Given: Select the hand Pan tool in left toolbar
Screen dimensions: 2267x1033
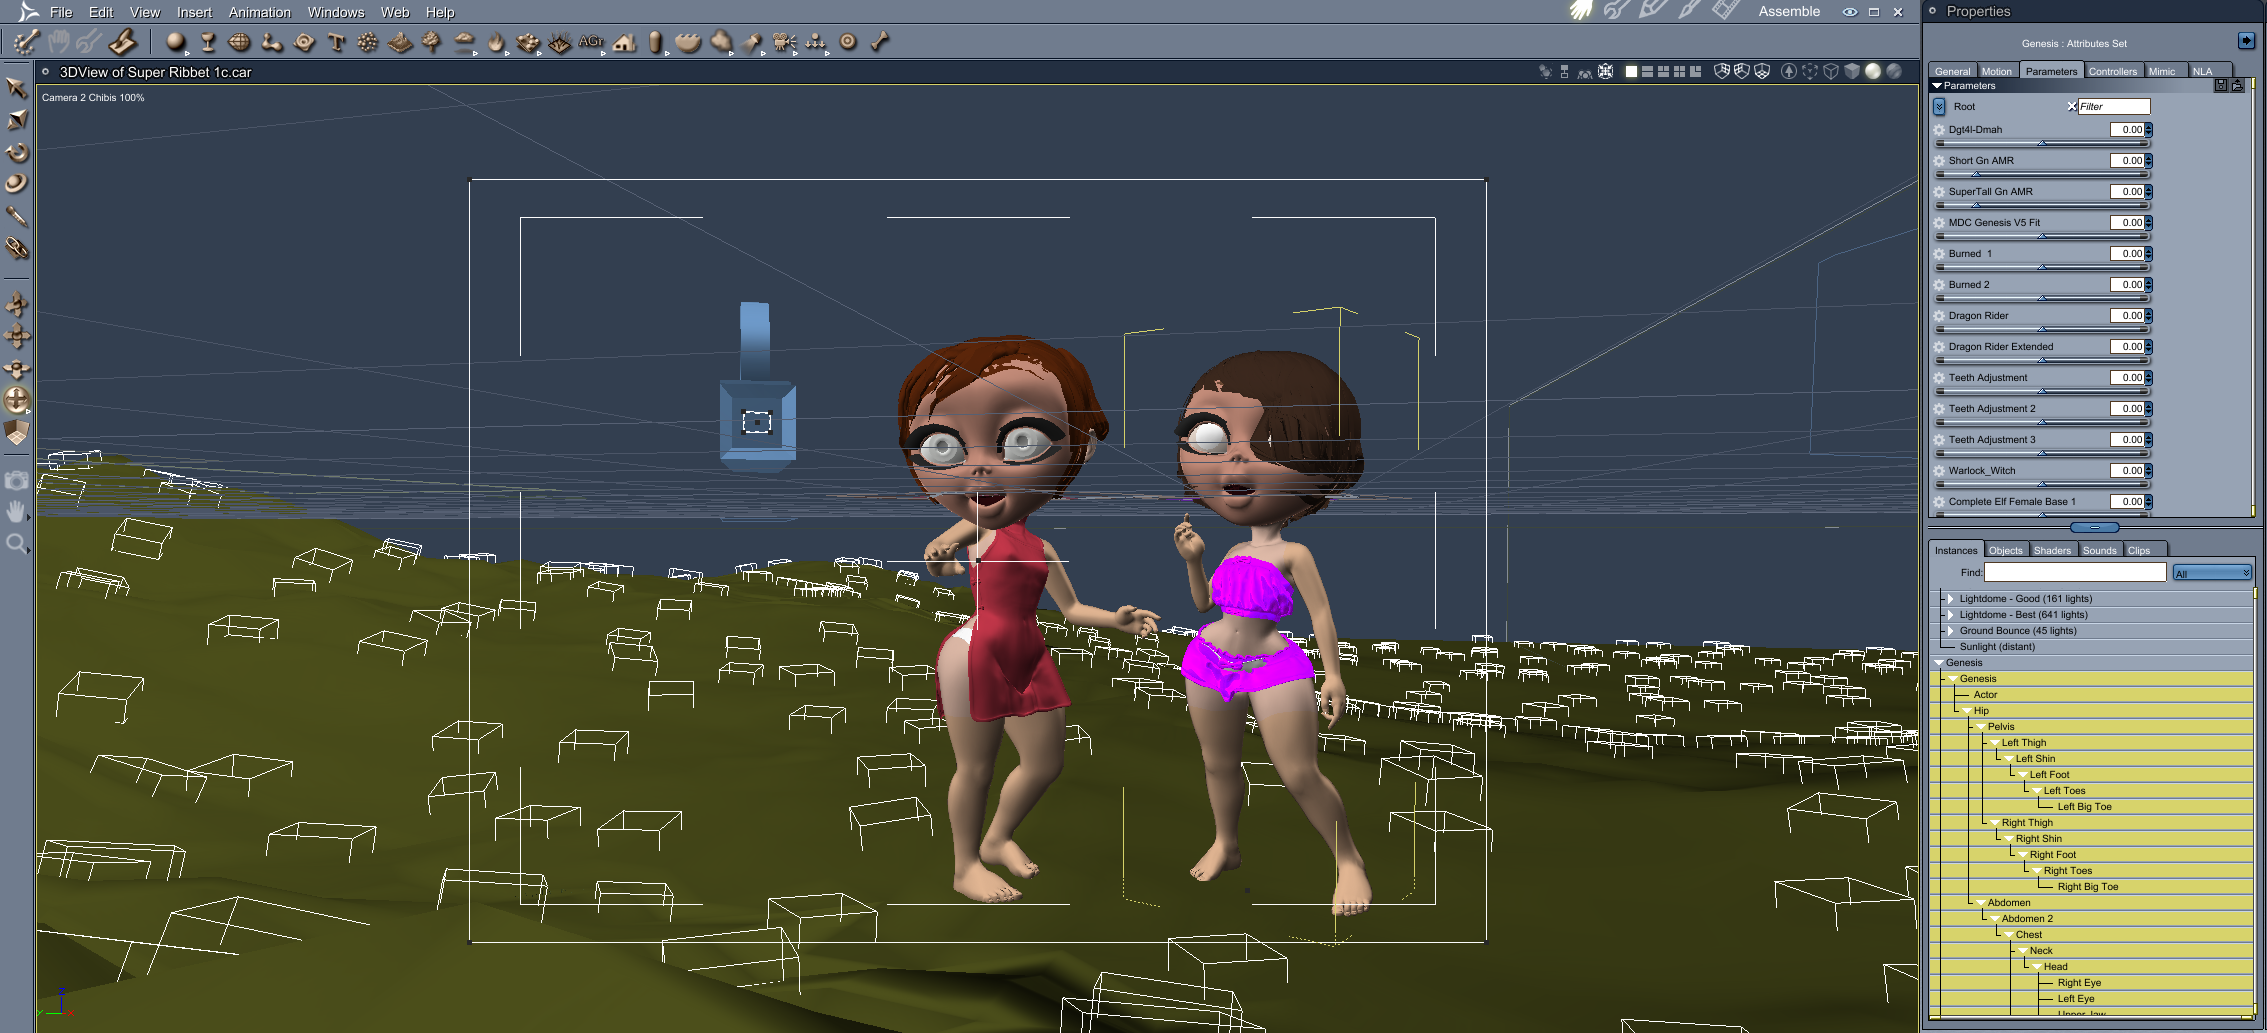Looking at the screenshot, I should point(16,512).
